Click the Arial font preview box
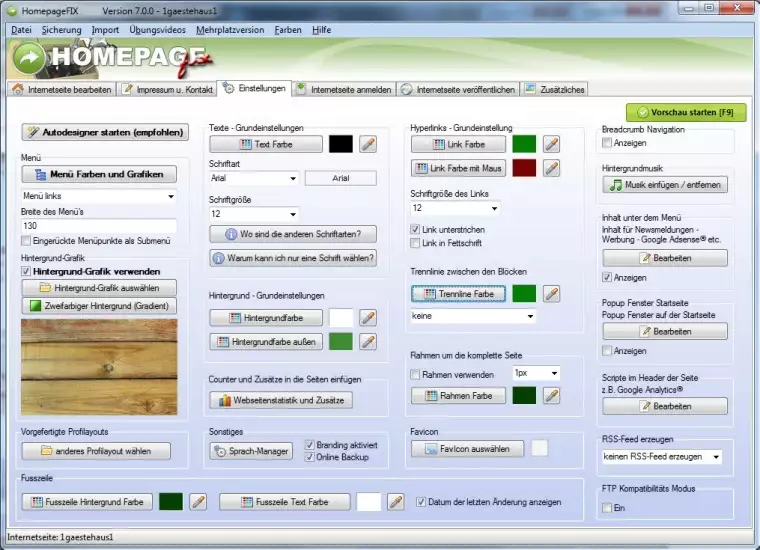 click(341, 178)
